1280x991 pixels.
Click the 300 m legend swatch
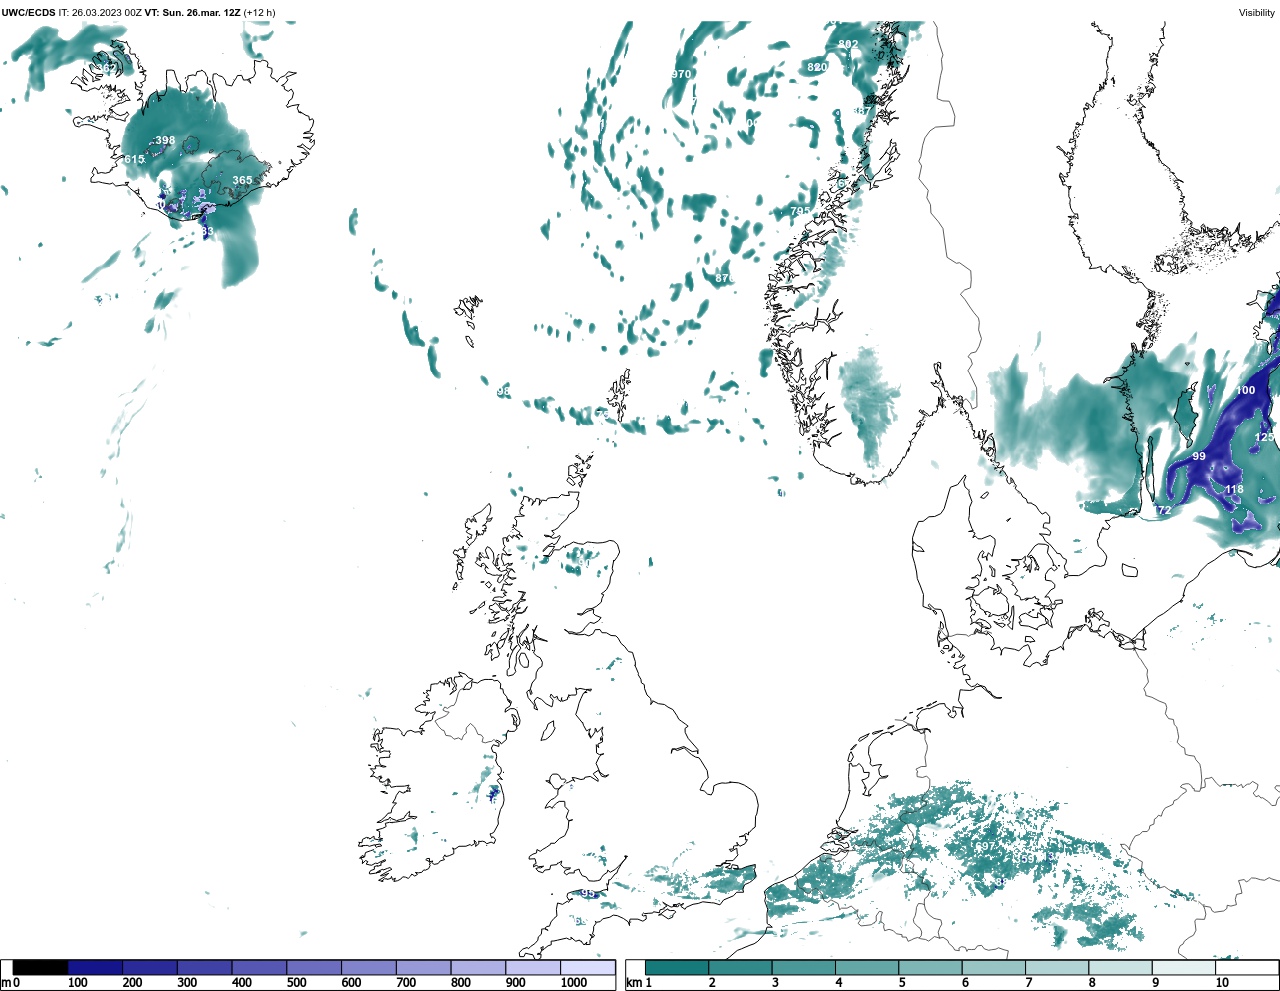pos(204,968)
